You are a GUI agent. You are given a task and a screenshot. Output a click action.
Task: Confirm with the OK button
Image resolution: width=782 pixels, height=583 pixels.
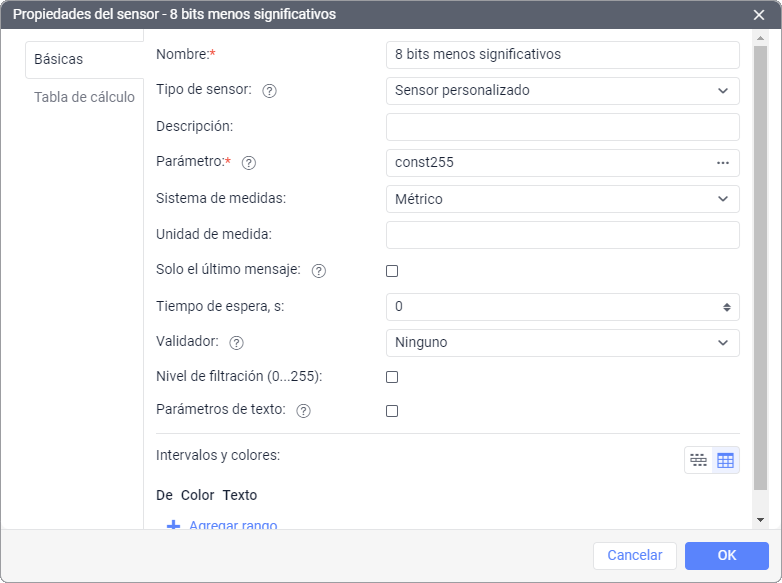point(727,556)
